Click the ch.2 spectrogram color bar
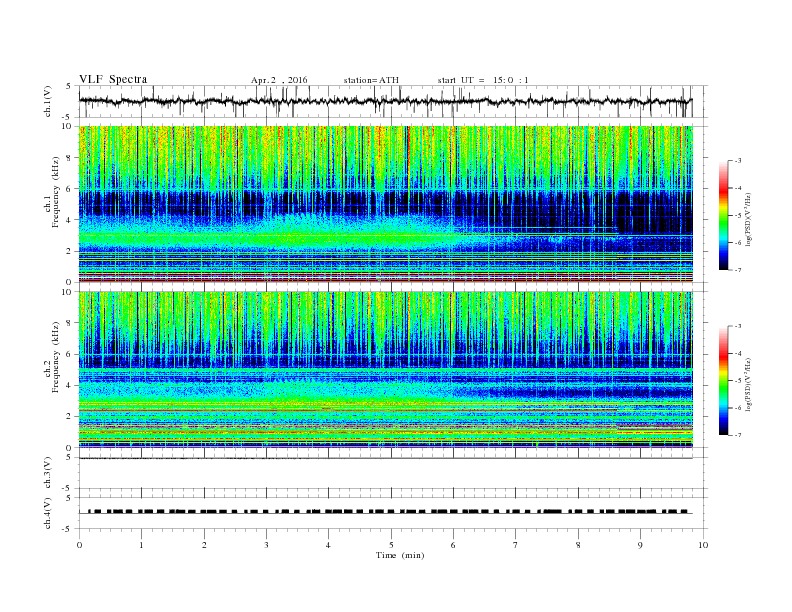Viewport: 792px width, 612px height. [723, 381]
